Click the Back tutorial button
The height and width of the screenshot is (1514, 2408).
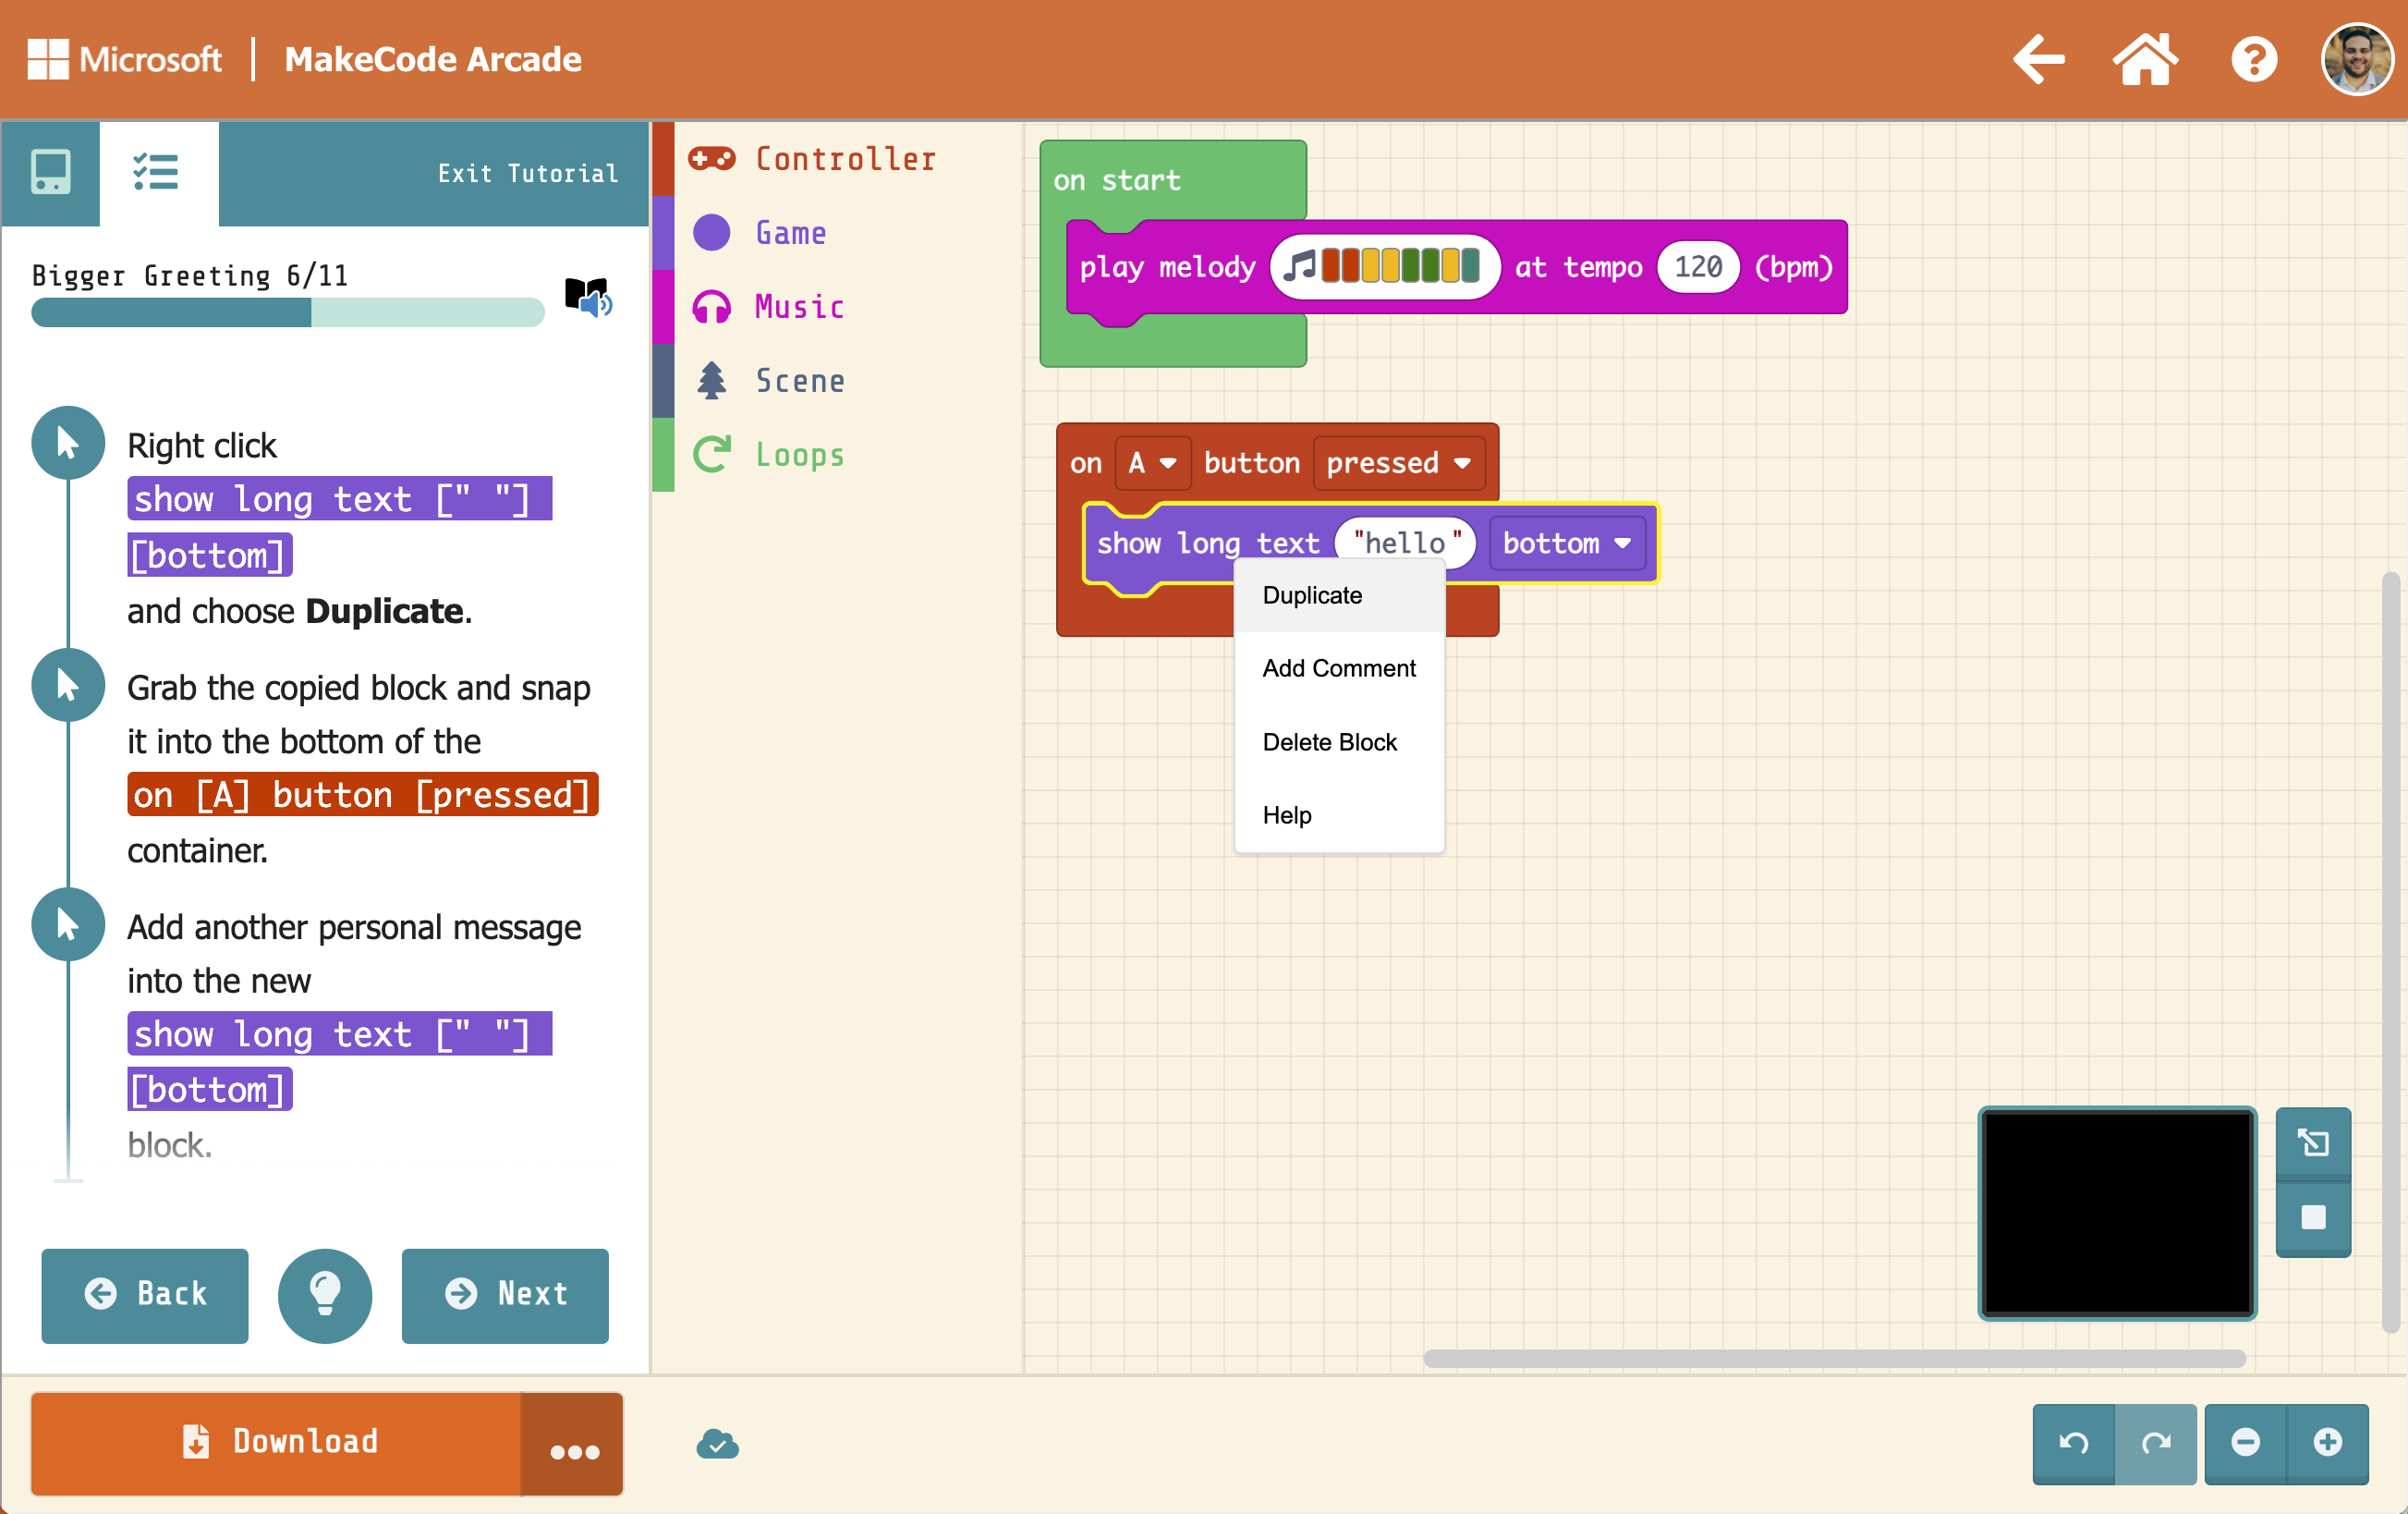tap(145, 1294)
